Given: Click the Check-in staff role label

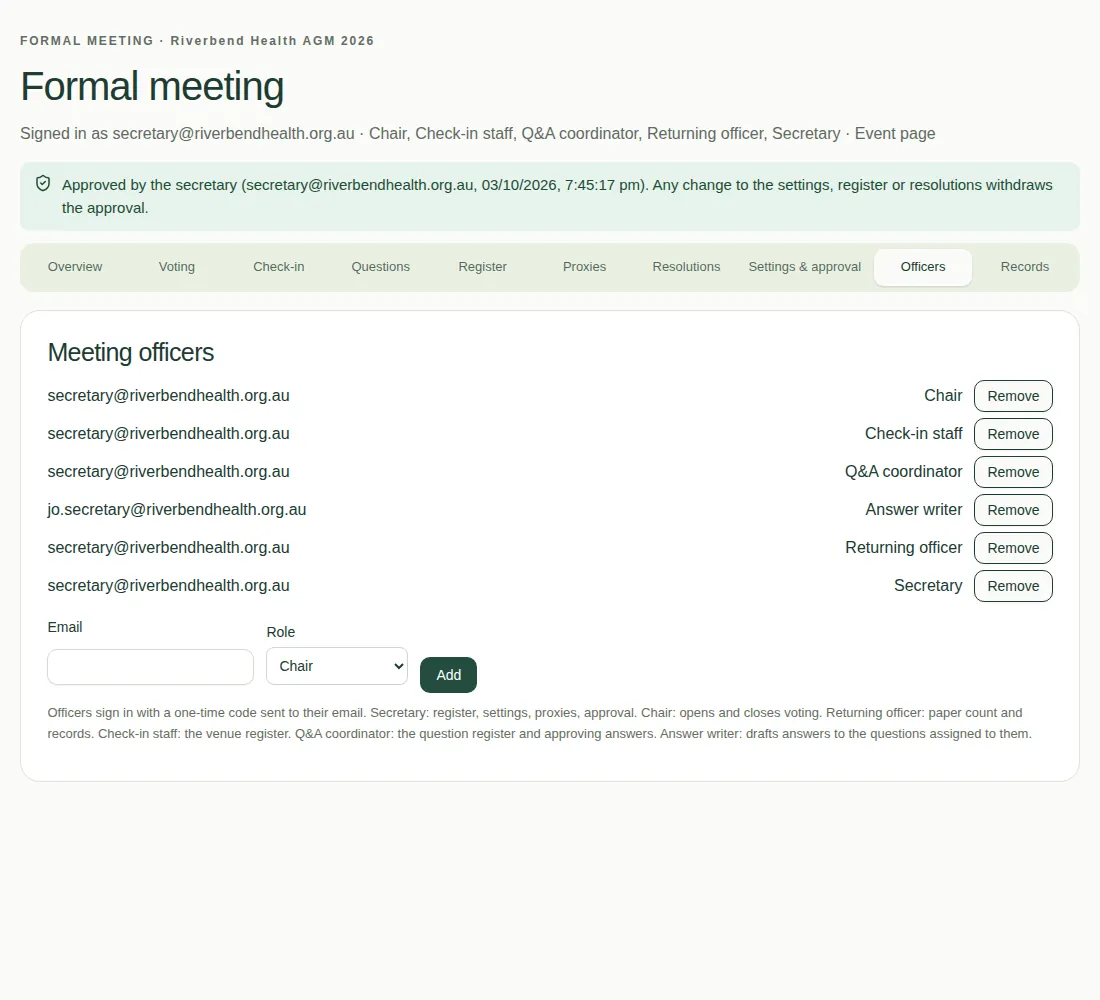Looking at the screenshot, I should tap(913, 434).
